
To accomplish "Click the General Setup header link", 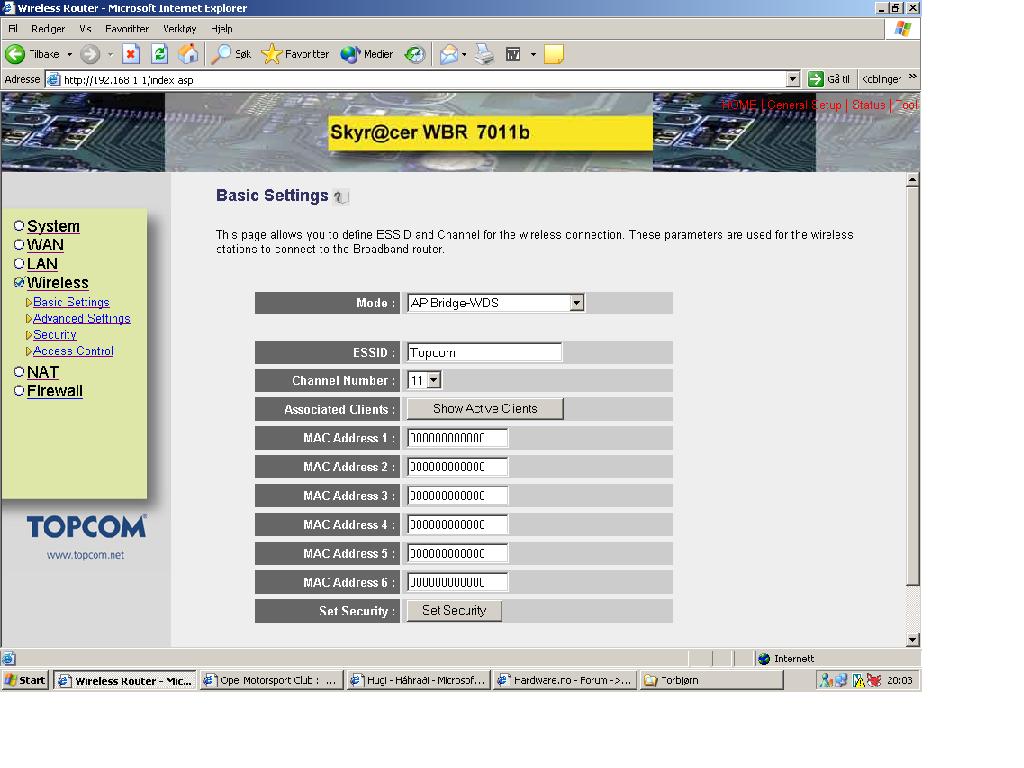I will 804,105.
